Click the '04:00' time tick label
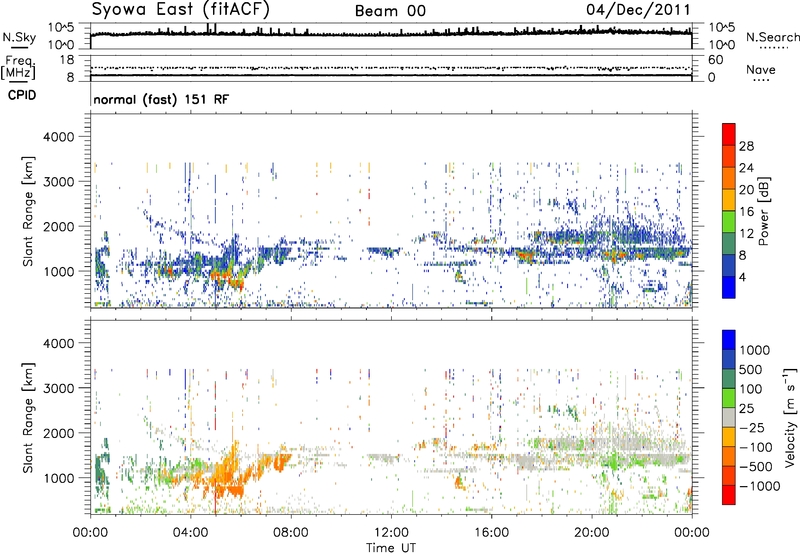 190,533
